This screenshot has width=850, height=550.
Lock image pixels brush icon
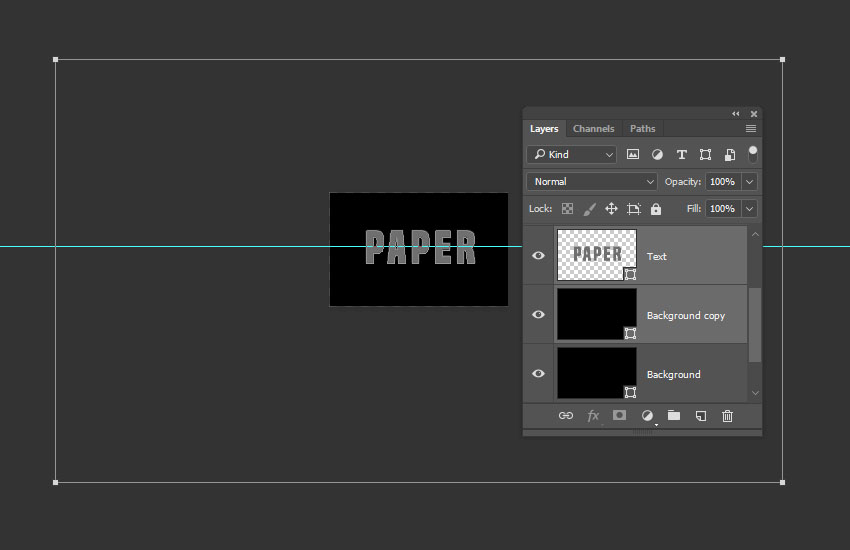(x=589, y=209)
